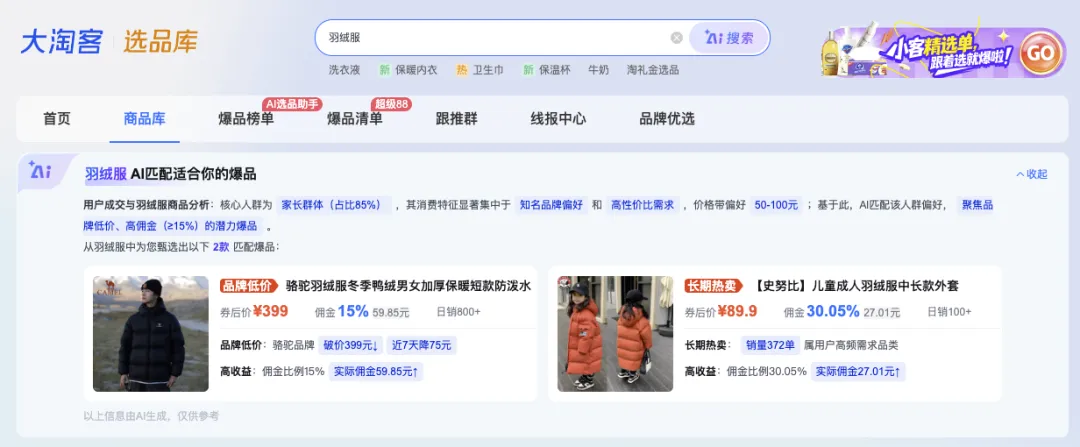The height and width of the screenshot is (447, 1080).
Task: Click the 品牌低价 orange label
Action: coord(248,286)
